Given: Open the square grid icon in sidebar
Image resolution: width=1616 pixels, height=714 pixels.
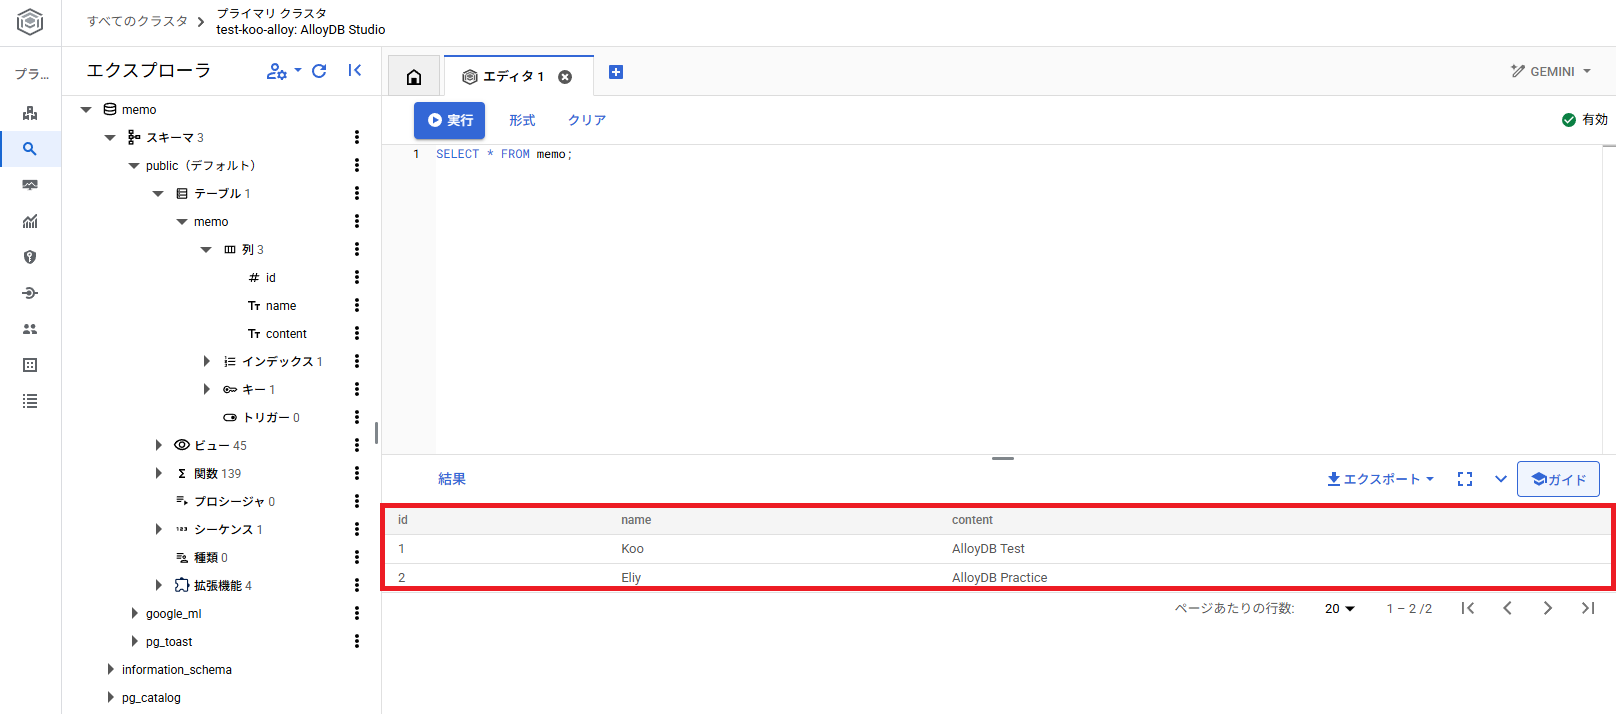Looking at the screenshot, I should point(30,365).
